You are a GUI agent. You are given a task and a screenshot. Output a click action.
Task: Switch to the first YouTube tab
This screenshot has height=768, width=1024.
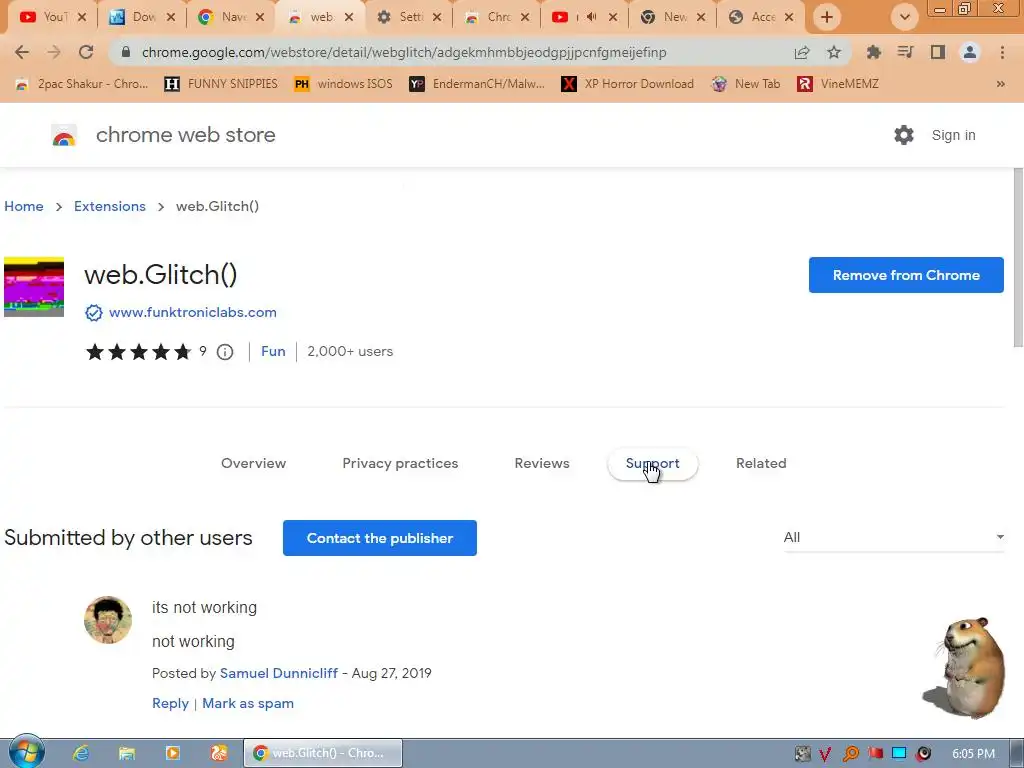click(52, 17)
